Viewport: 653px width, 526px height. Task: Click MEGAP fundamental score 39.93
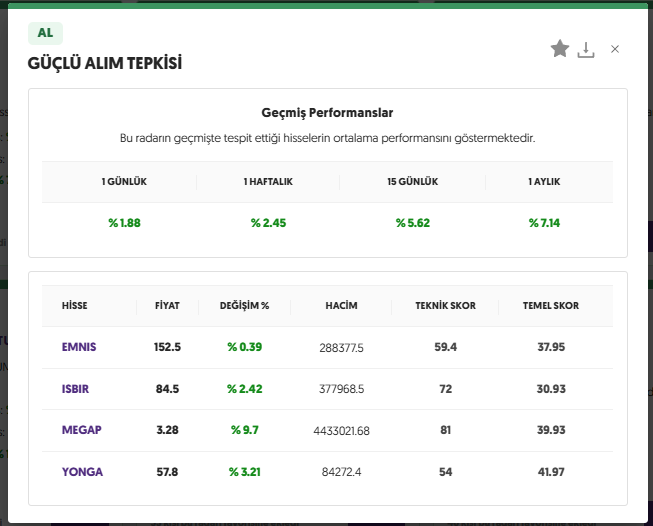[551, 430]
